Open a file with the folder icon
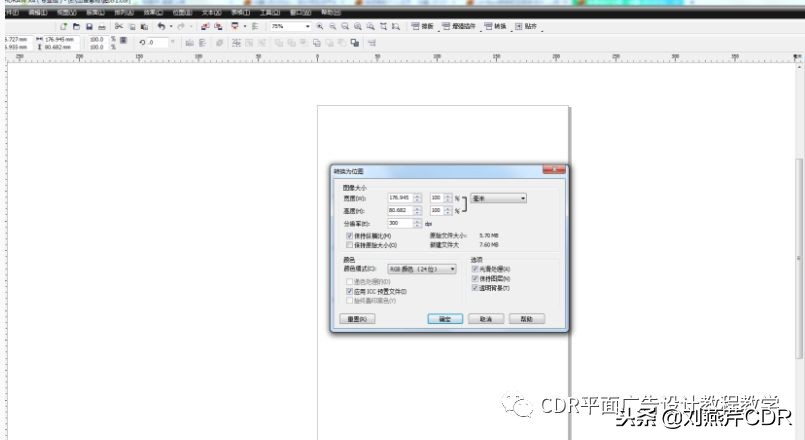805x440 pixels. (76, 26)
